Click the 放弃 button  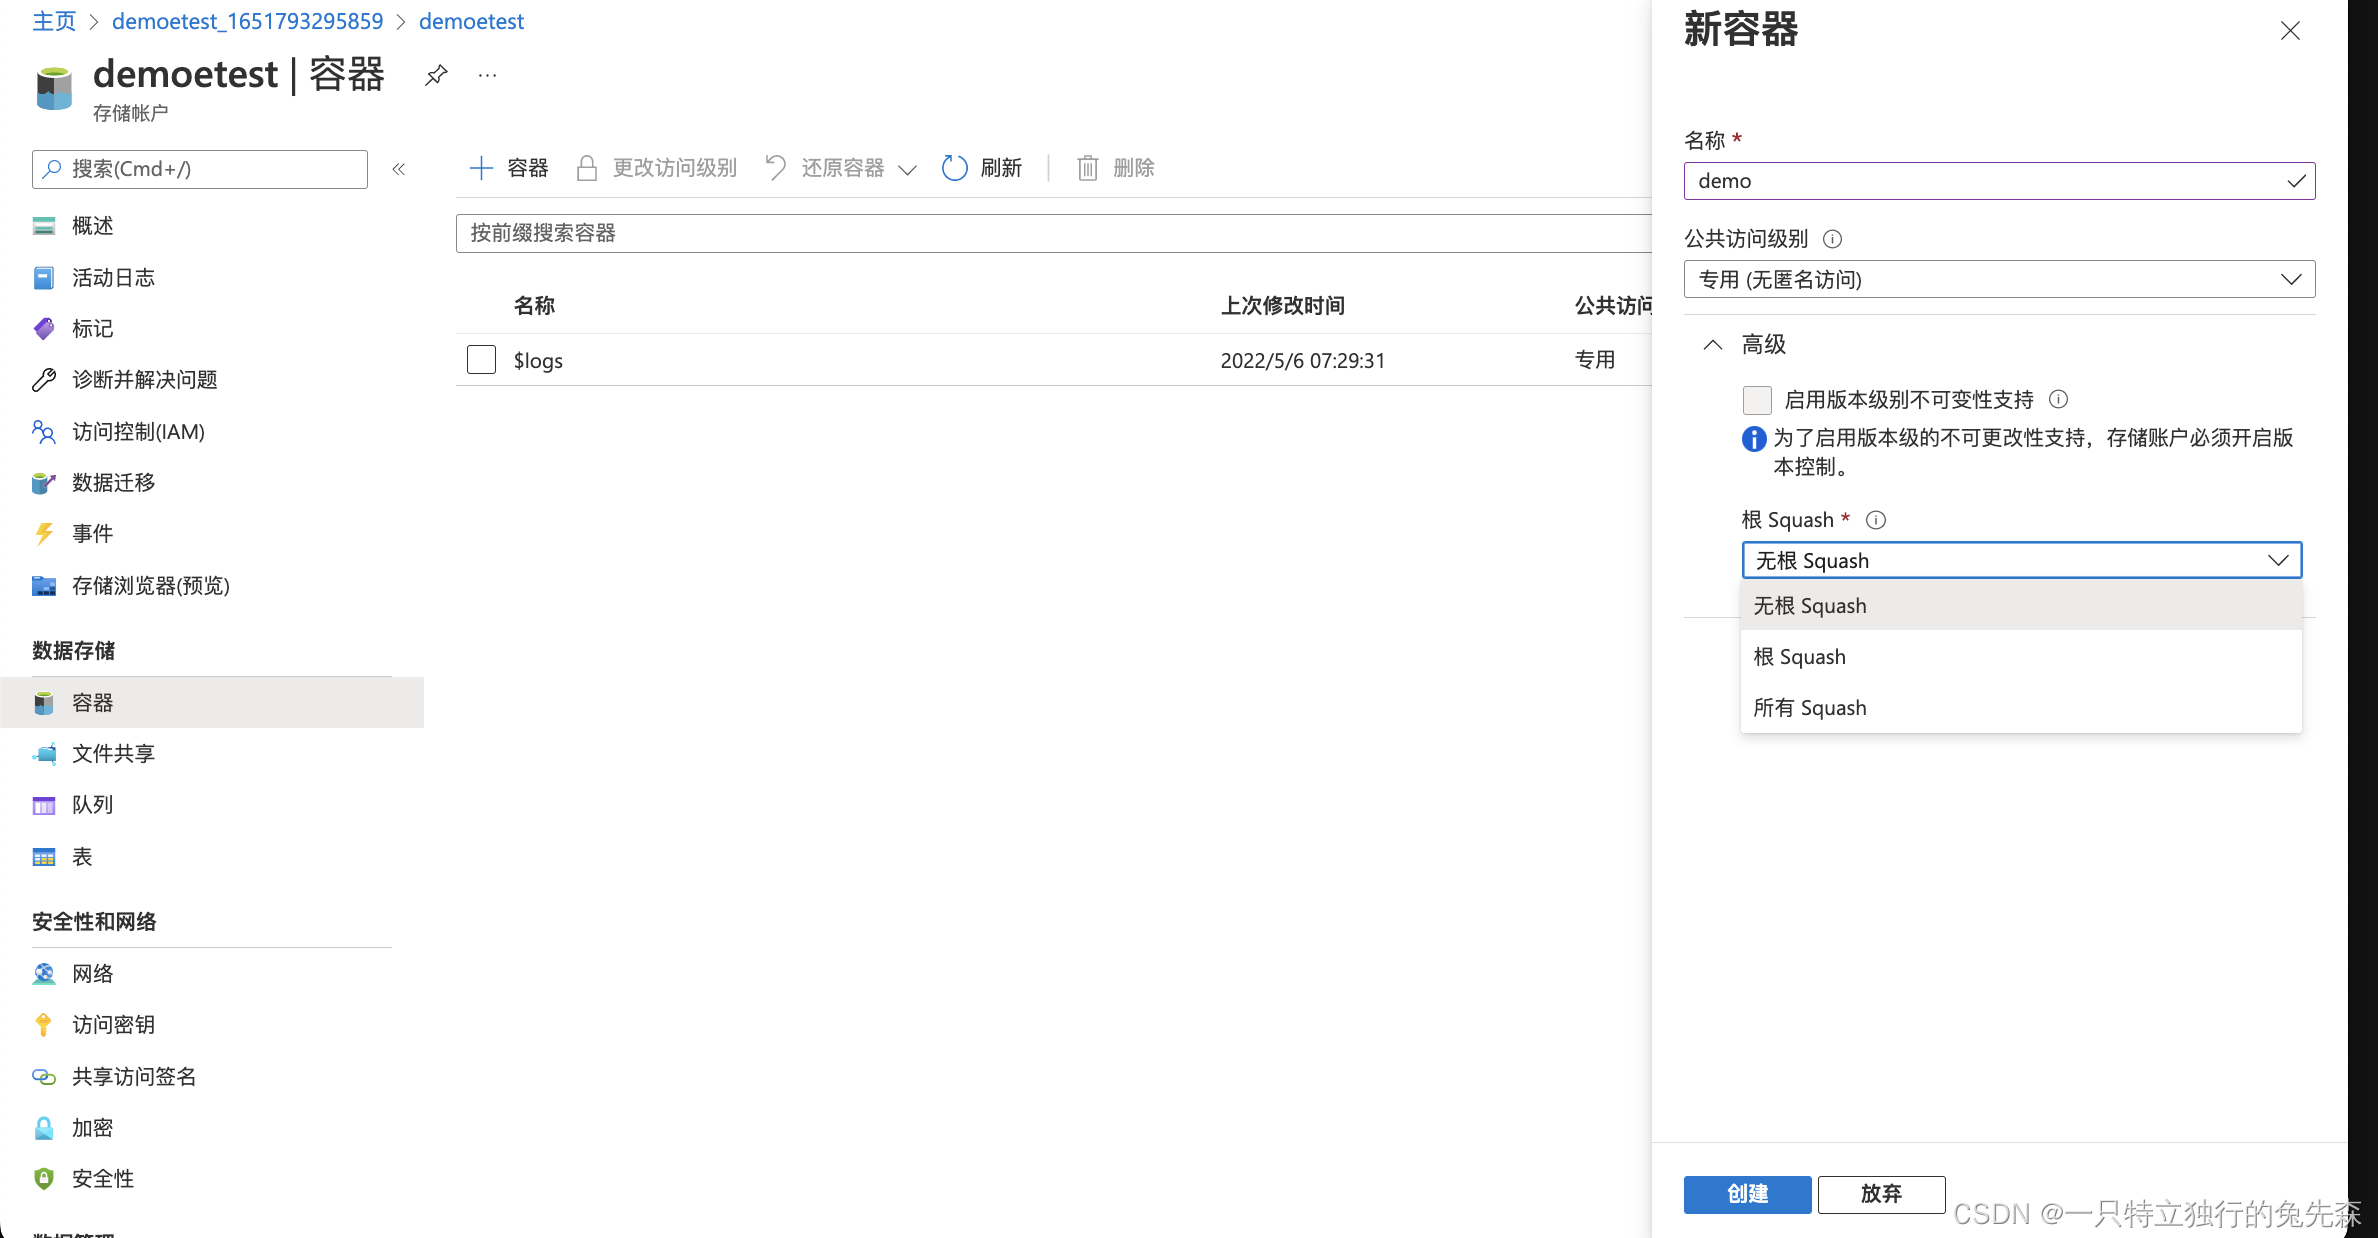tap(1880, 1194)
